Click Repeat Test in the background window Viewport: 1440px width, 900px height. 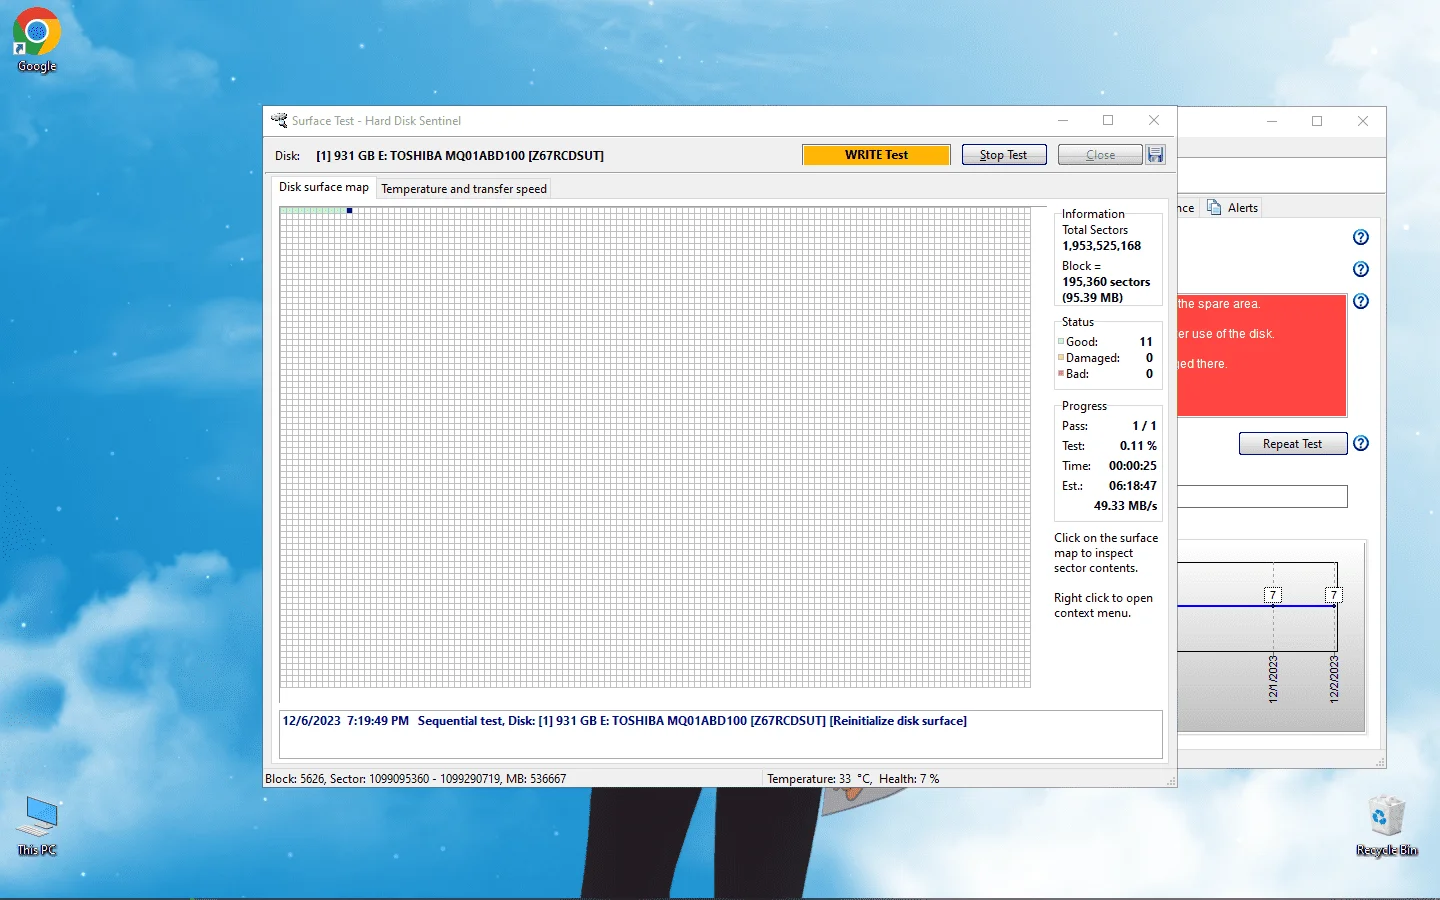point(1293,444)
